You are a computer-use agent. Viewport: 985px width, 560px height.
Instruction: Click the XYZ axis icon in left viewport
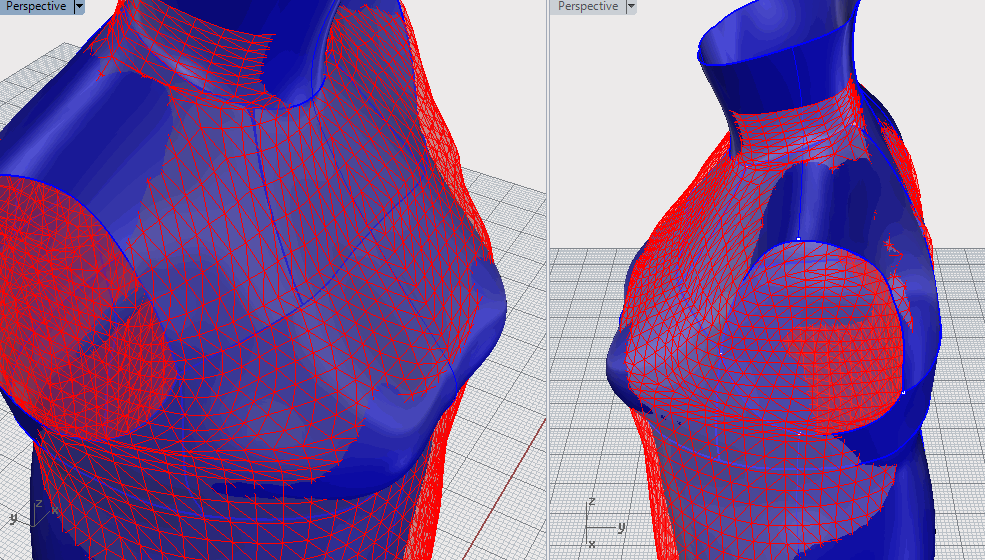pos(33,513)
